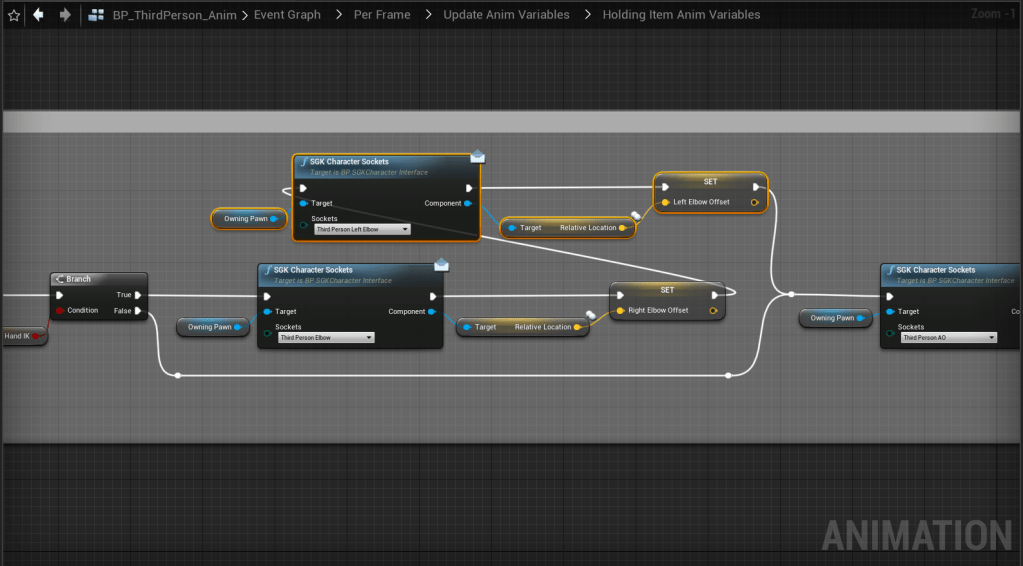Image resolution: width=1023 pixels, height=566 pixels.
Task: Click the Branch node's False execution pin
Action: point(138,311)
